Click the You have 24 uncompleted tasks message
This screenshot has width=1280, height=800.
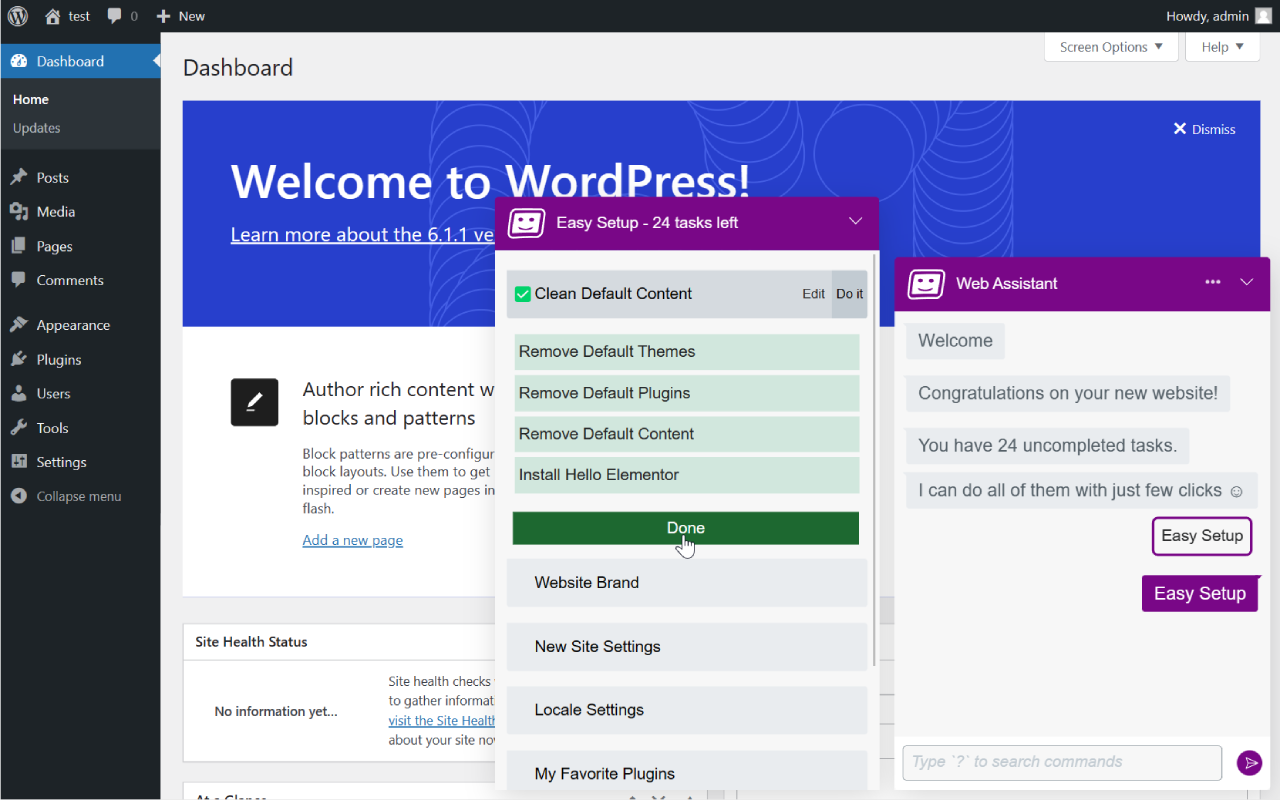coord(1047,445)
